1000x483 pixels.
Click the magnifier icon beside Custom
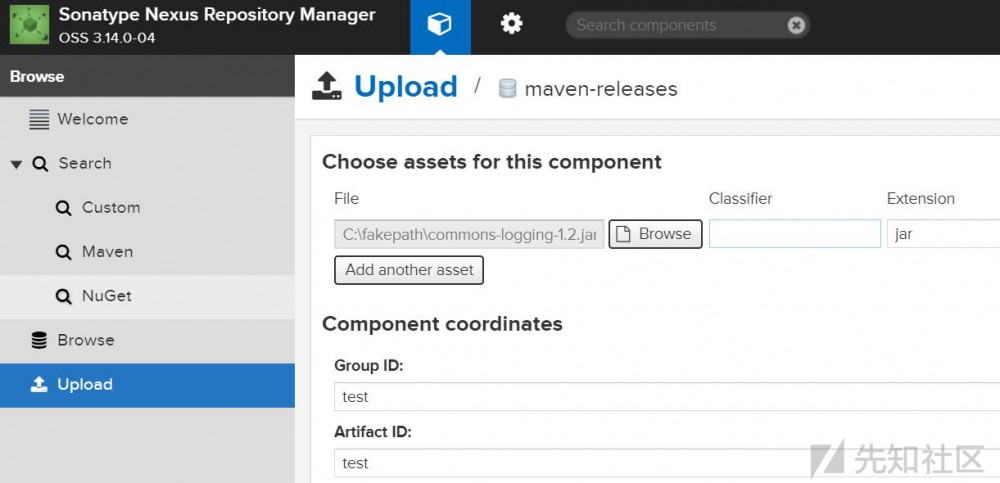point(63,208)
